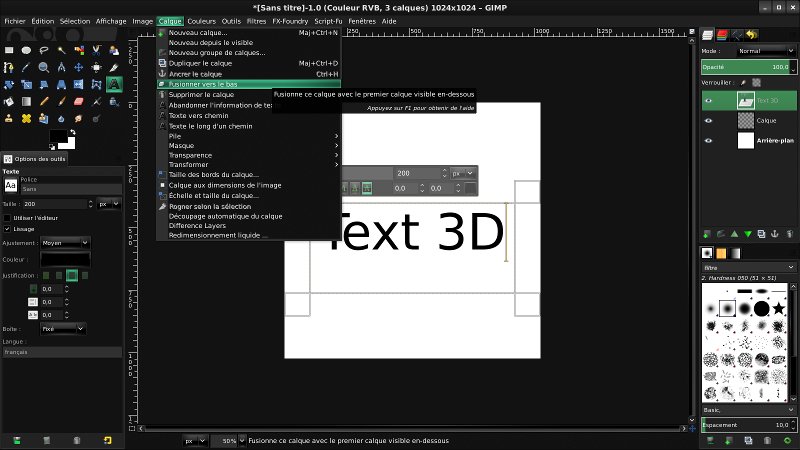Adjust the brush Espacement slider

point(748,425)
